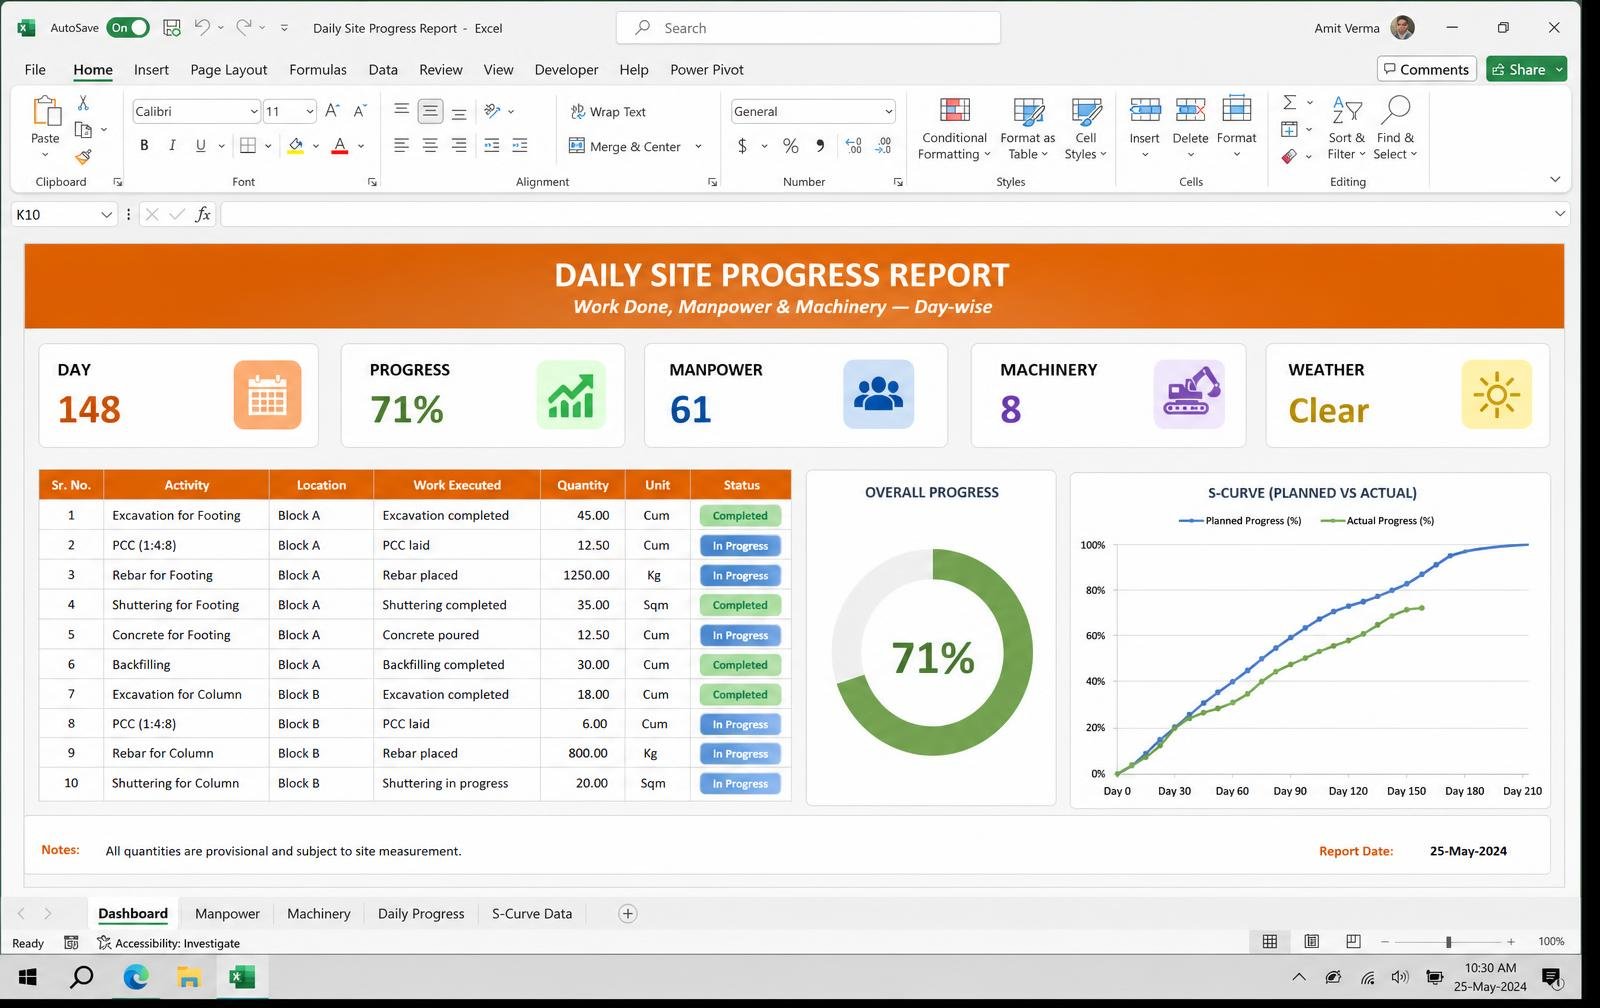This screenshot has height=1008, width=1600.
Task: Toggle Center horizontal alignment
Action: click(x=430, y=146)
